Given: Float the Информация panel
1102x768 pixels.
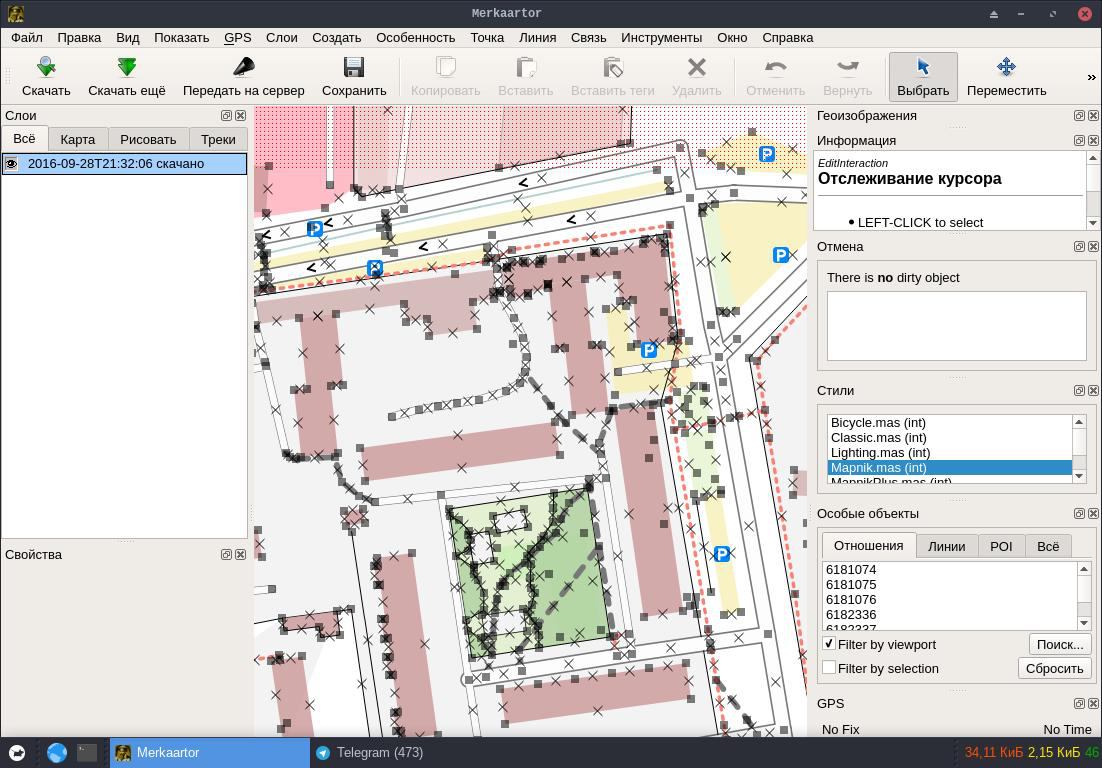Looking at the screenshot, I should (x=1080, y=141).
